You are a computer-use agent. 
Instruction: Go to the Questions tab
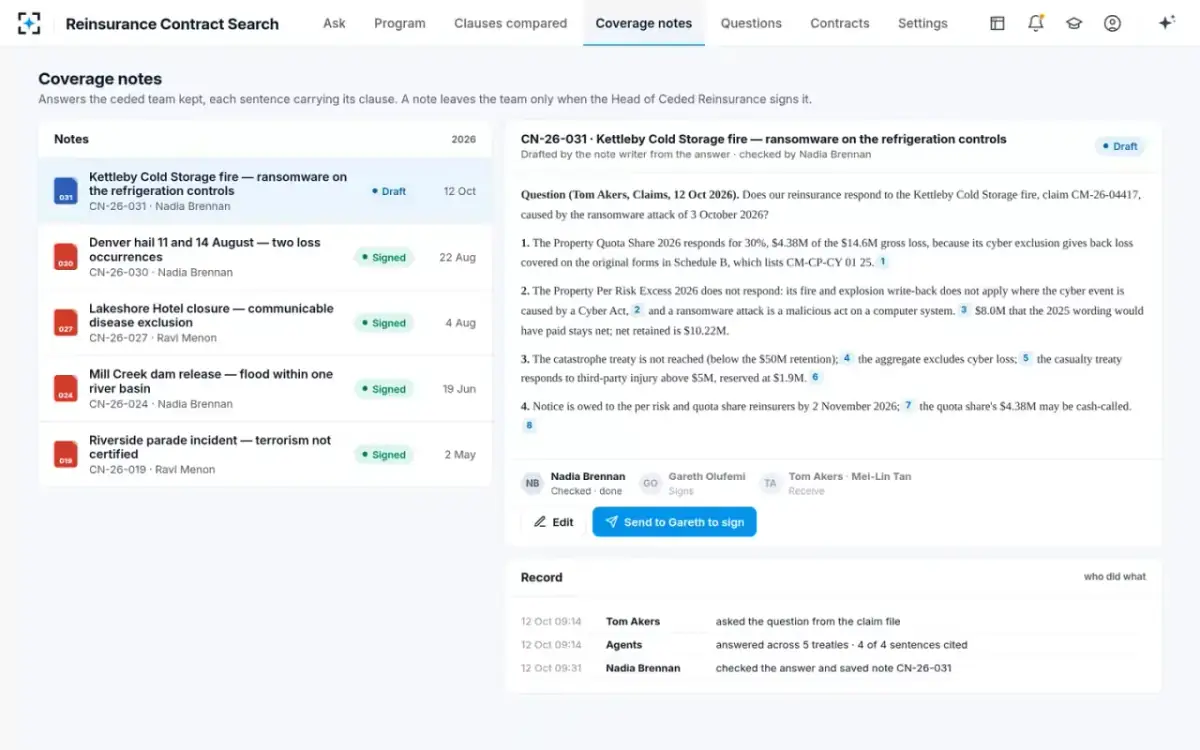pos(751,23)
